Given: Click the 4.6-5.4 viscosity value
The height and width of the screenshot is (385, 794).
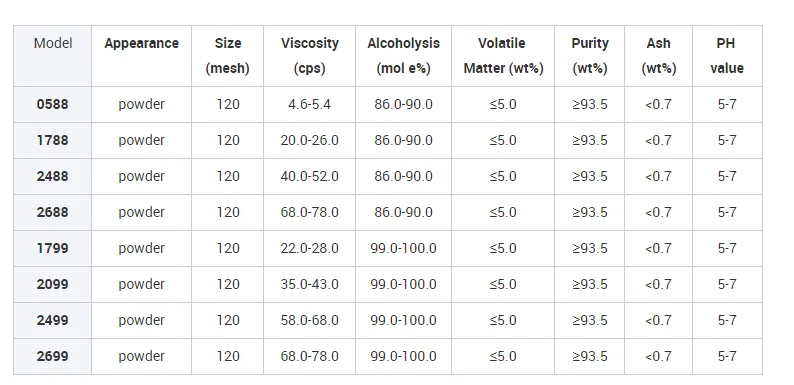Looking at the screenshot, I should (x=309, y=104).
